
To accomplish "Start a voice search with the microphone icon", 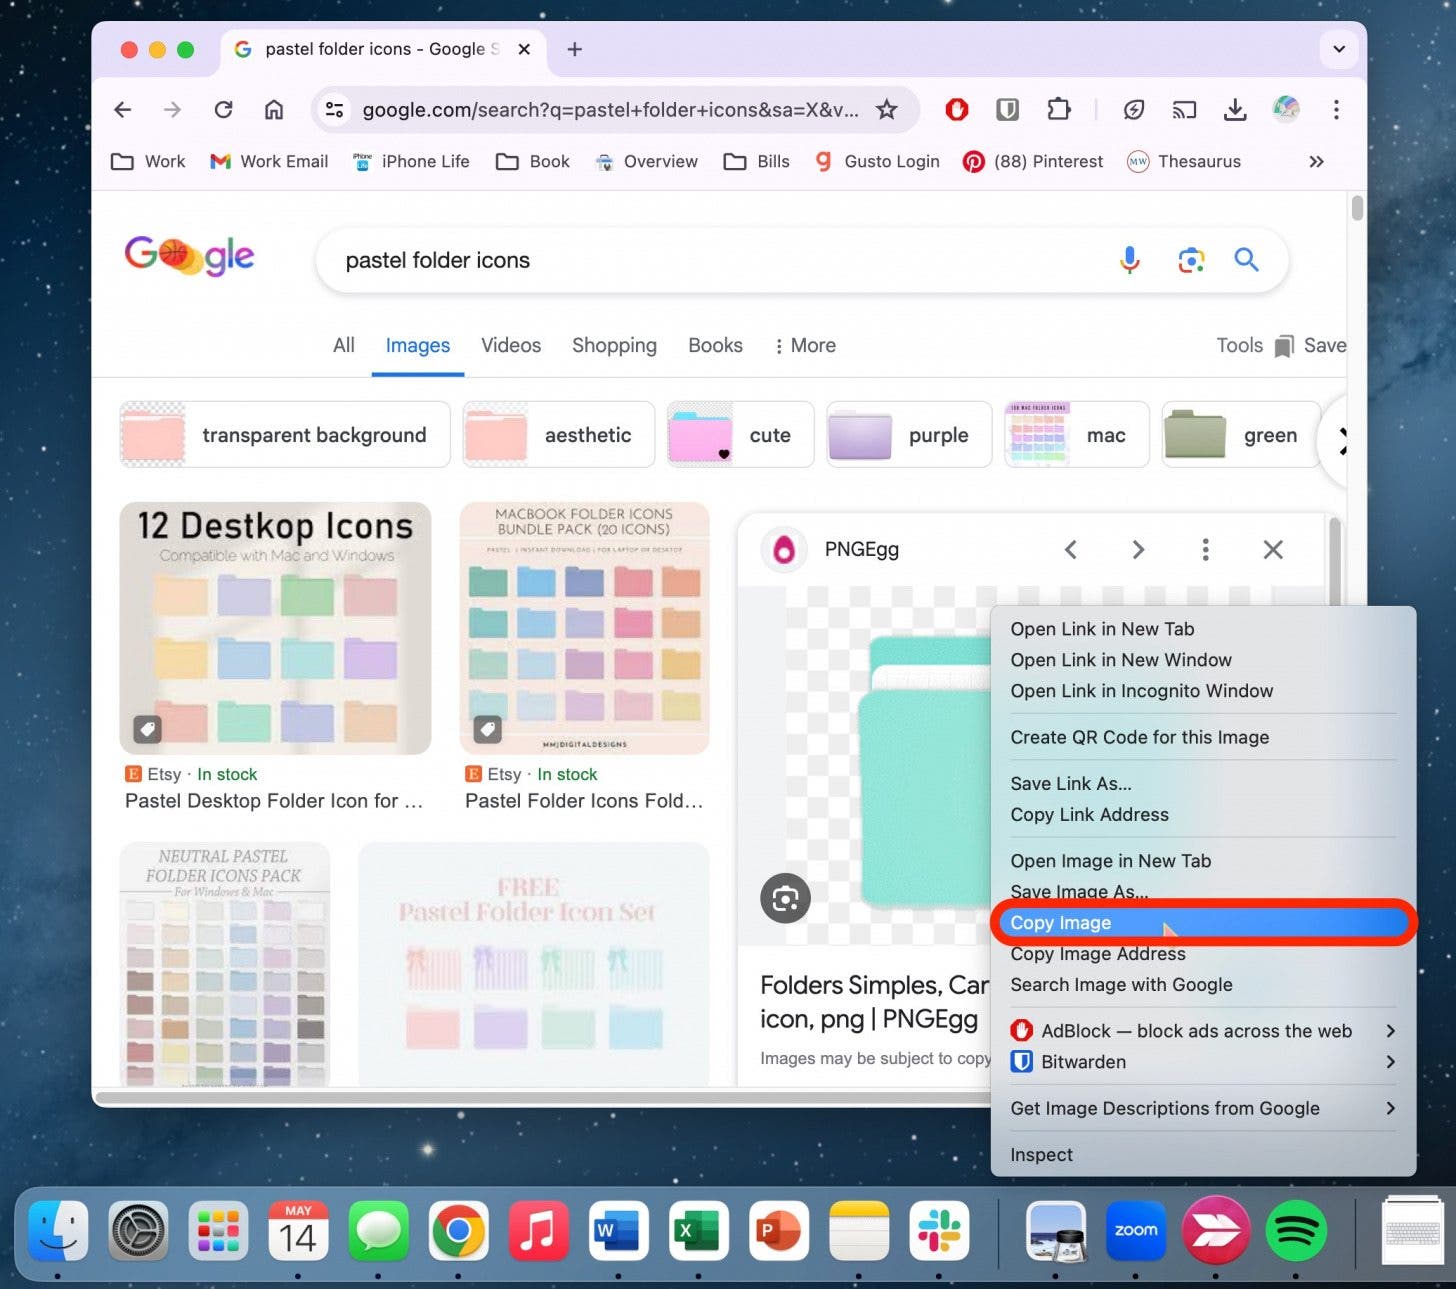I will pos(1129,260).
